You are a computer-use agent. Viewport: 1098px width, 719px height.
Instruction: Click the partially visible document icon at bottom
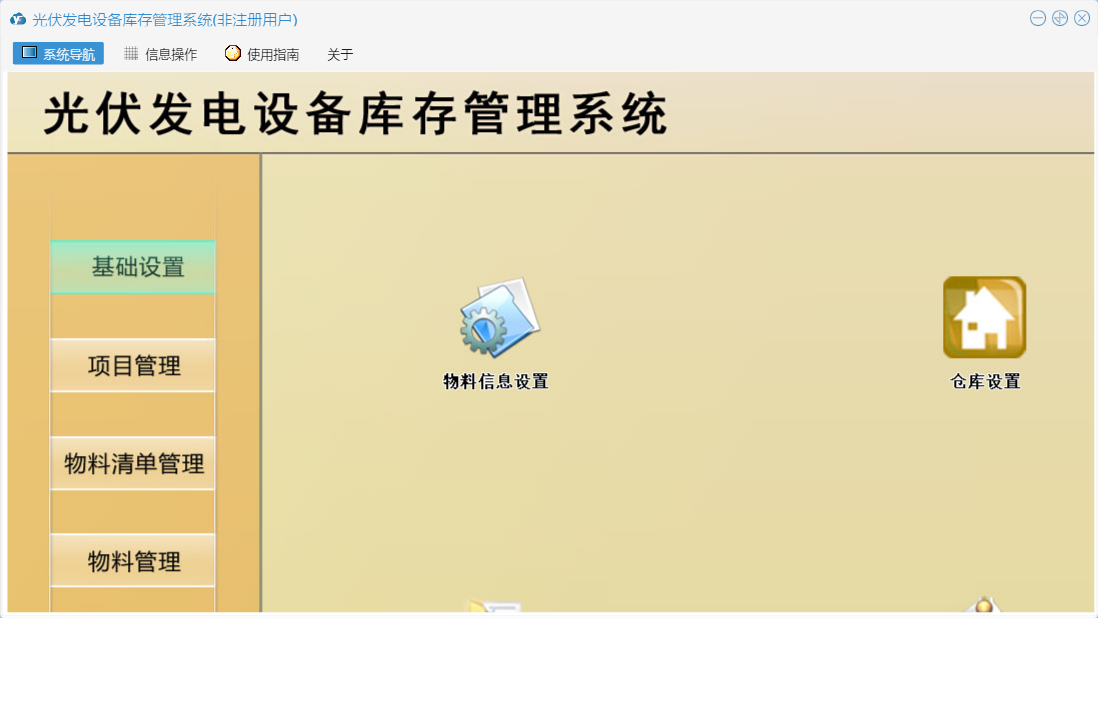pos(495,605)
